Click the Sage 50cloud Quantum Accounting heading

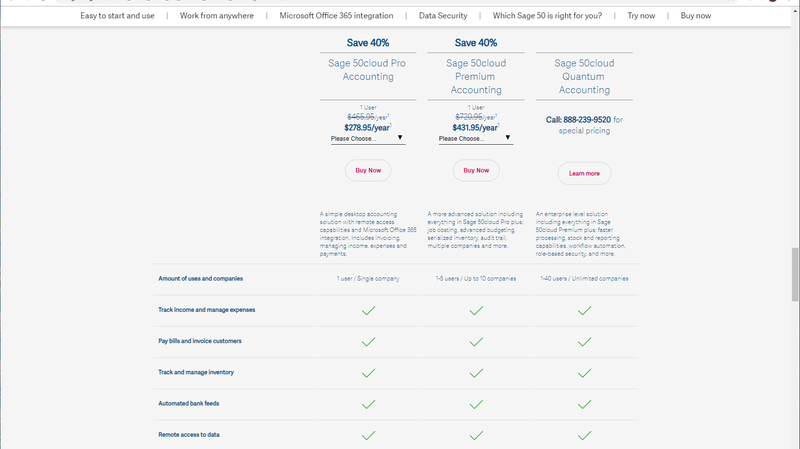(584, 77)
